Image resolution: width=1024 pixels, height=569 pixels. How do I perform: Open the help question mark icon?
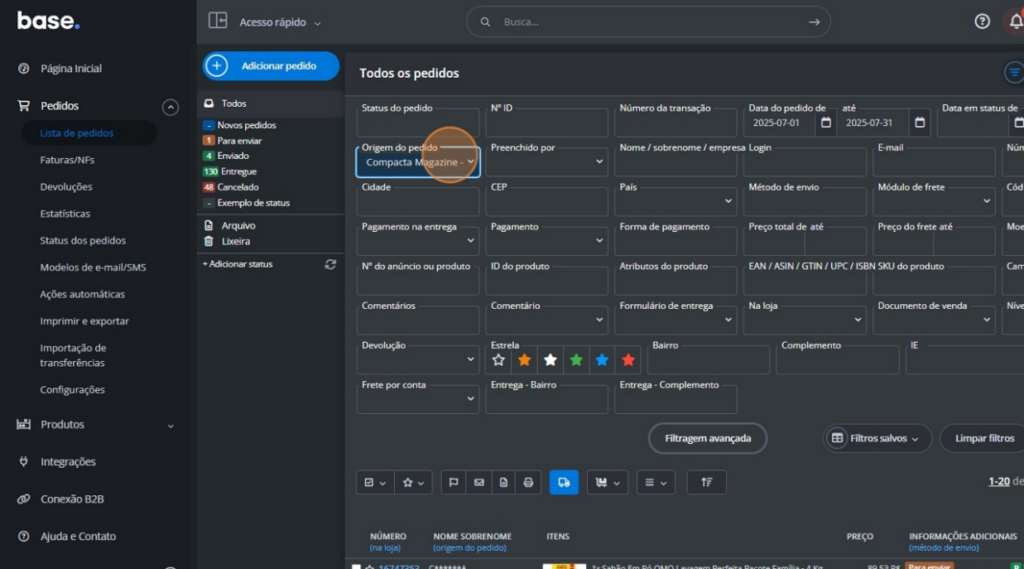pos(982,22)
